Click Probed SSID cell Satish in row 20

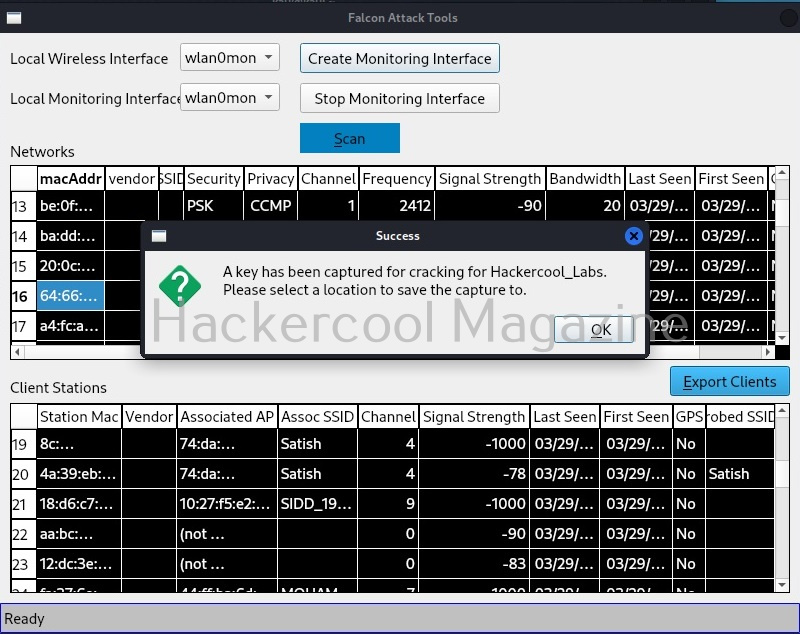[740, 474]
